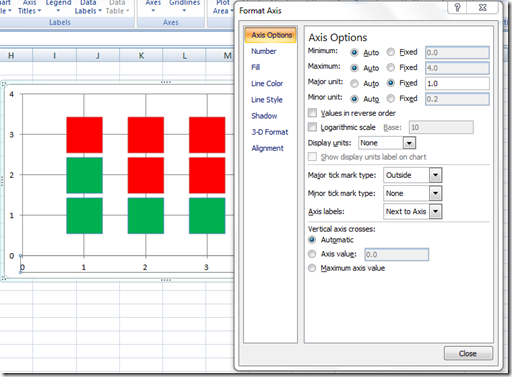Click the Close button in Format Axis

click(x=468, y=353)
